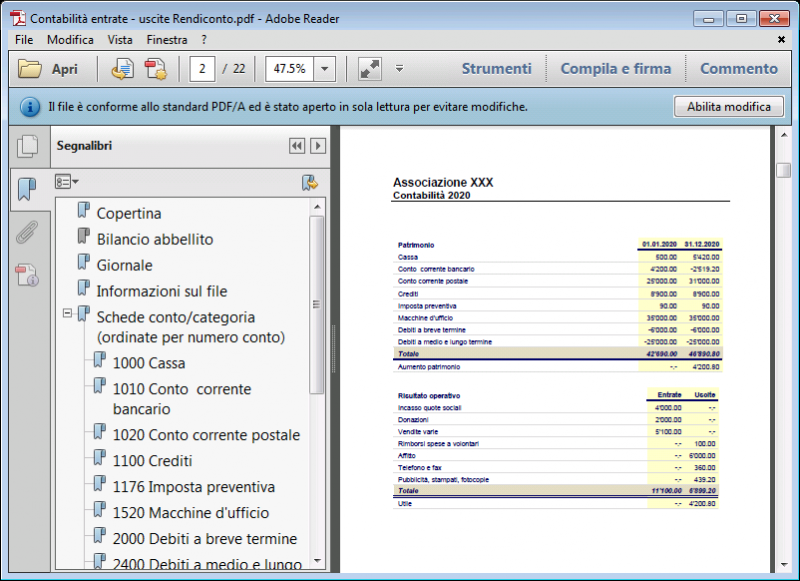Open the bookmark options menu dropdown

pyautogui.click(x=67, y=182)
